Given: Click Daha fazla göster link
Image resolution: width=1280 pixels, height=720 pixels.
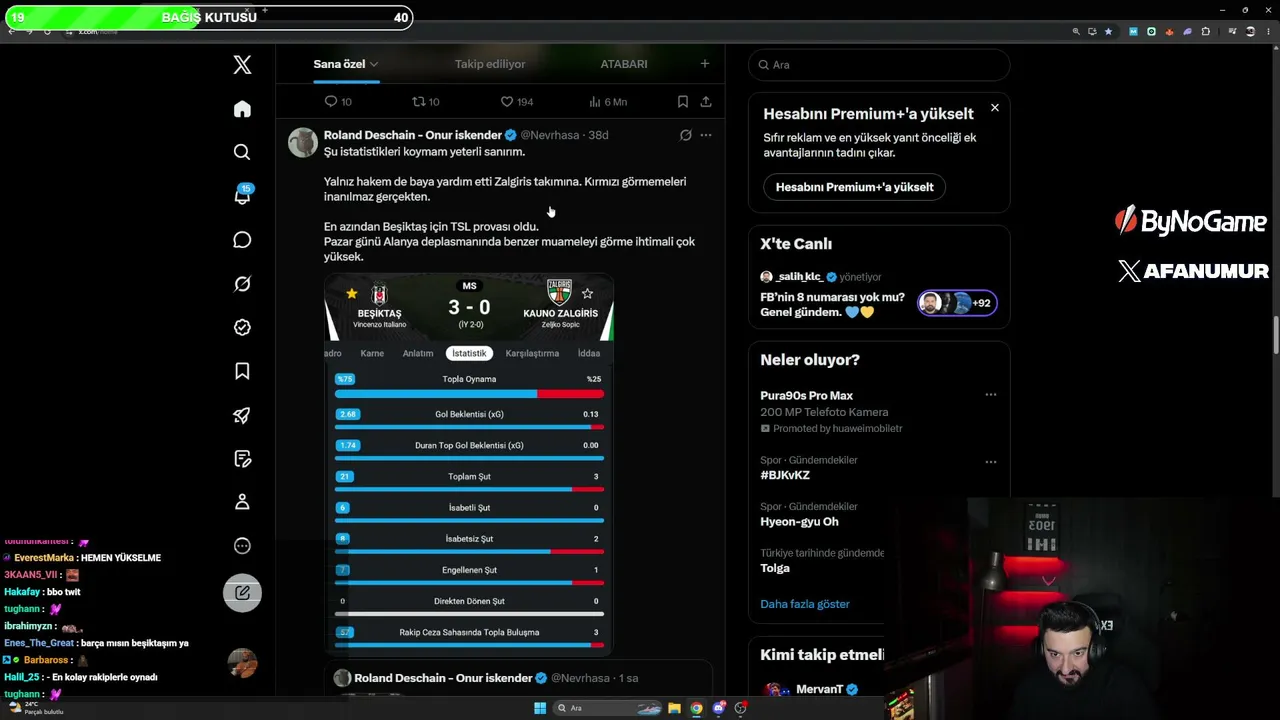Looking at the screenshot, I should pyautogui.click(x=805, y=604).
